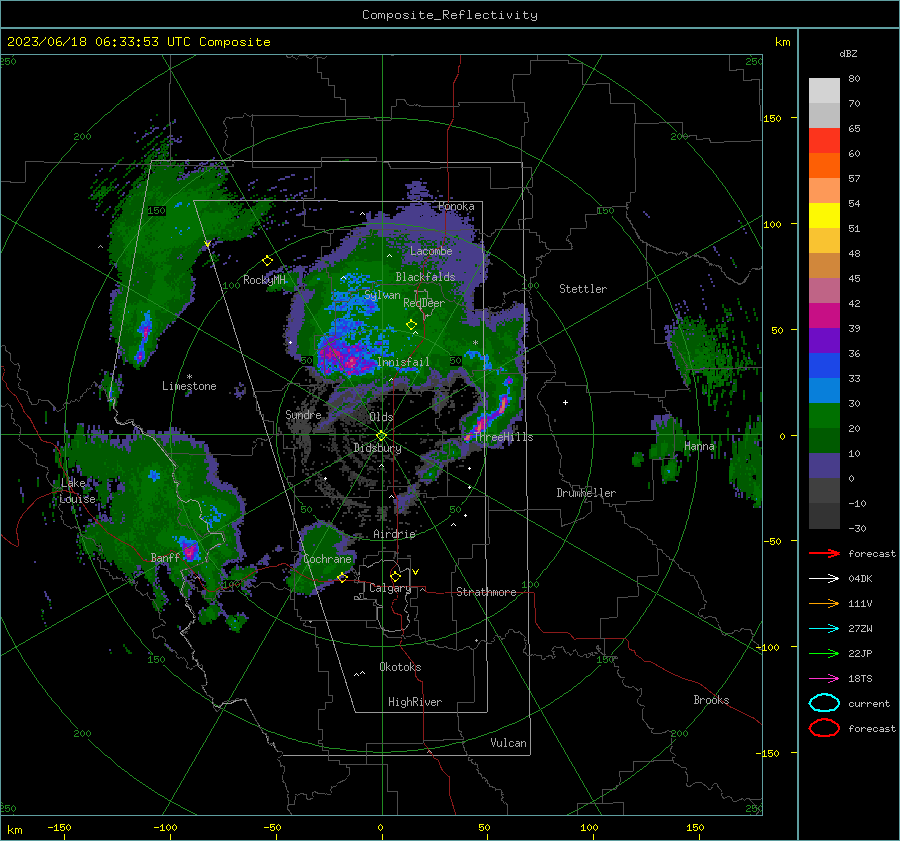Image resolution: width=900 pixels, height=841 pixels.
Task: Click the yellow diamond marker below RedDeer
Action: (412, 325)
